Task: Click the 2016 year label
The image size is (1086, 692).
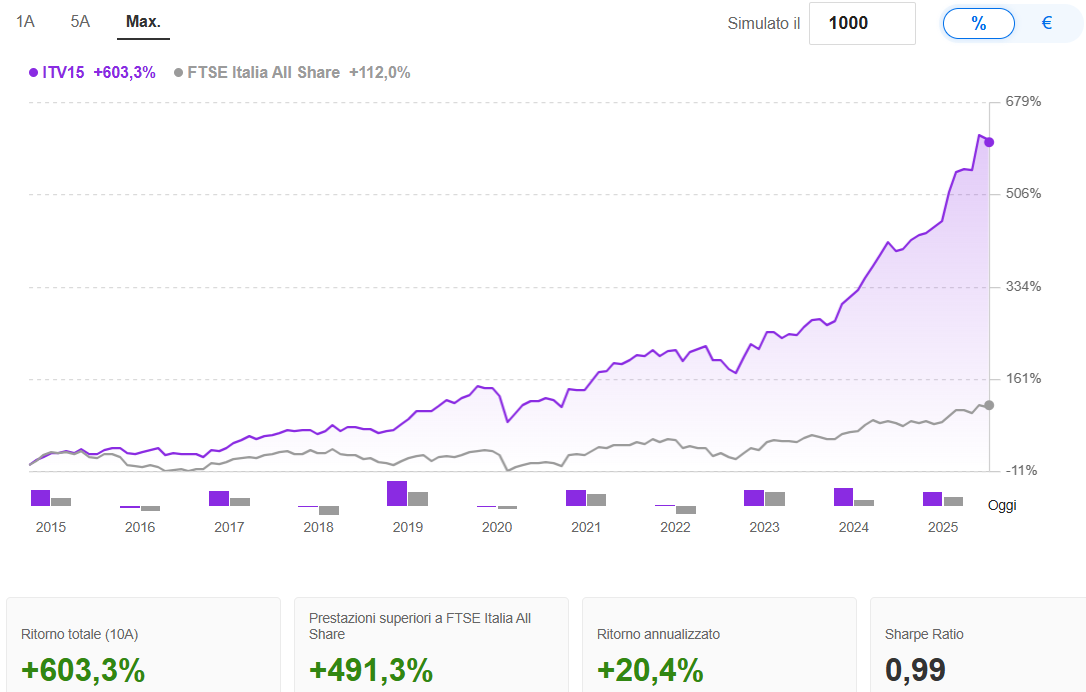Action: point(140,527)
